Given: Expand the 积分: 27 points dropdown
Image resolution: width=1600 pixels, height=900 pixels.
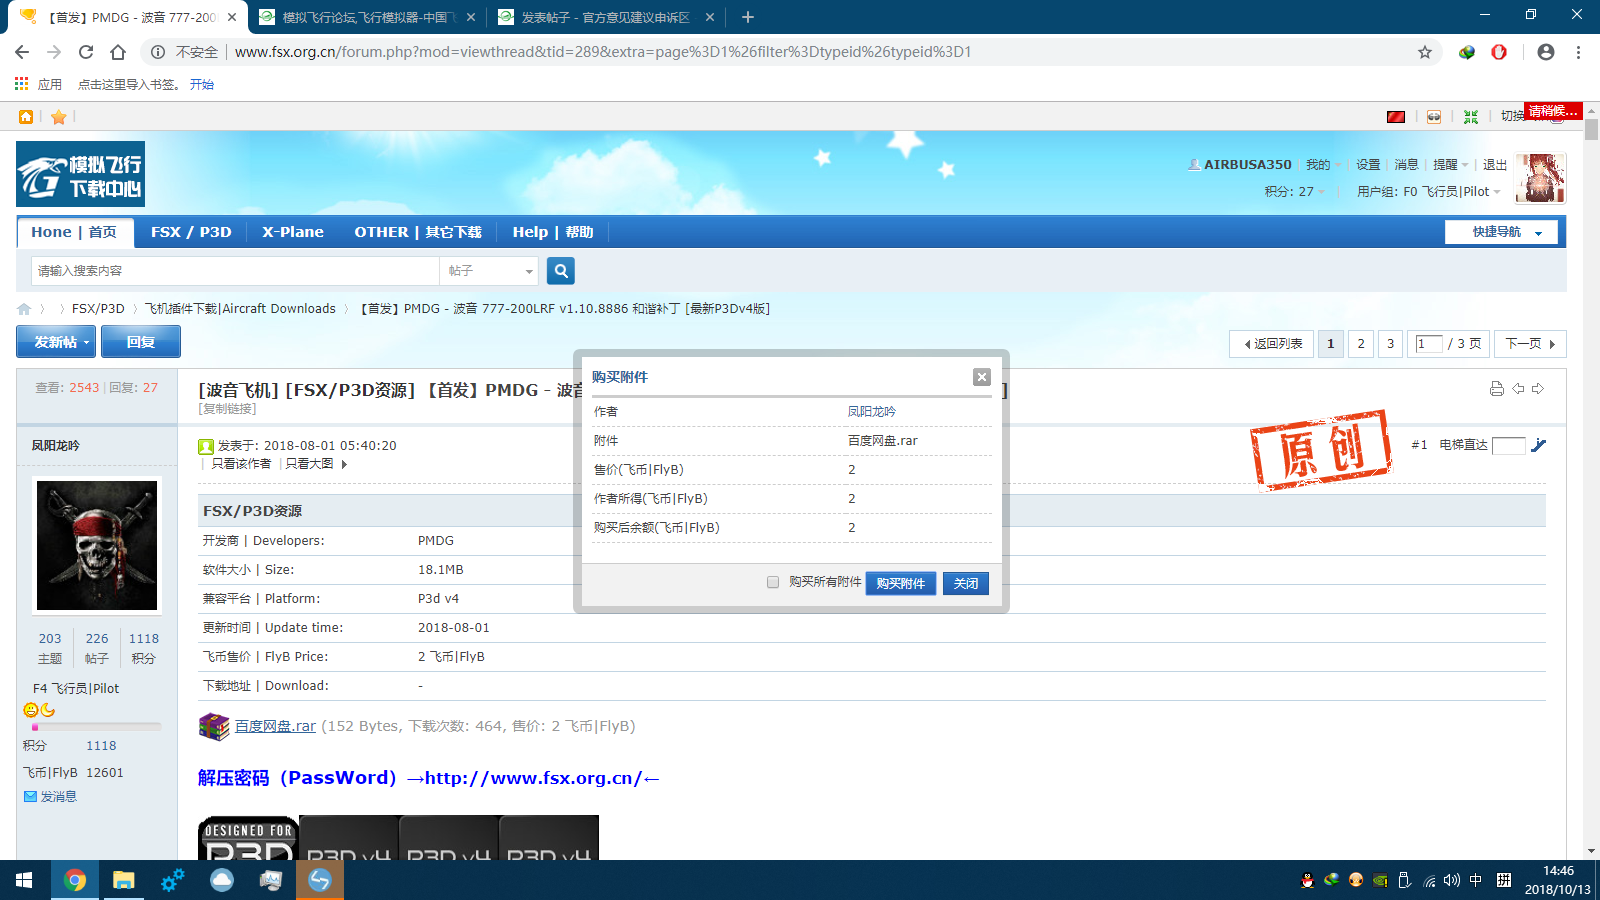Looking at the screenshot, I should pos(1294,192).
